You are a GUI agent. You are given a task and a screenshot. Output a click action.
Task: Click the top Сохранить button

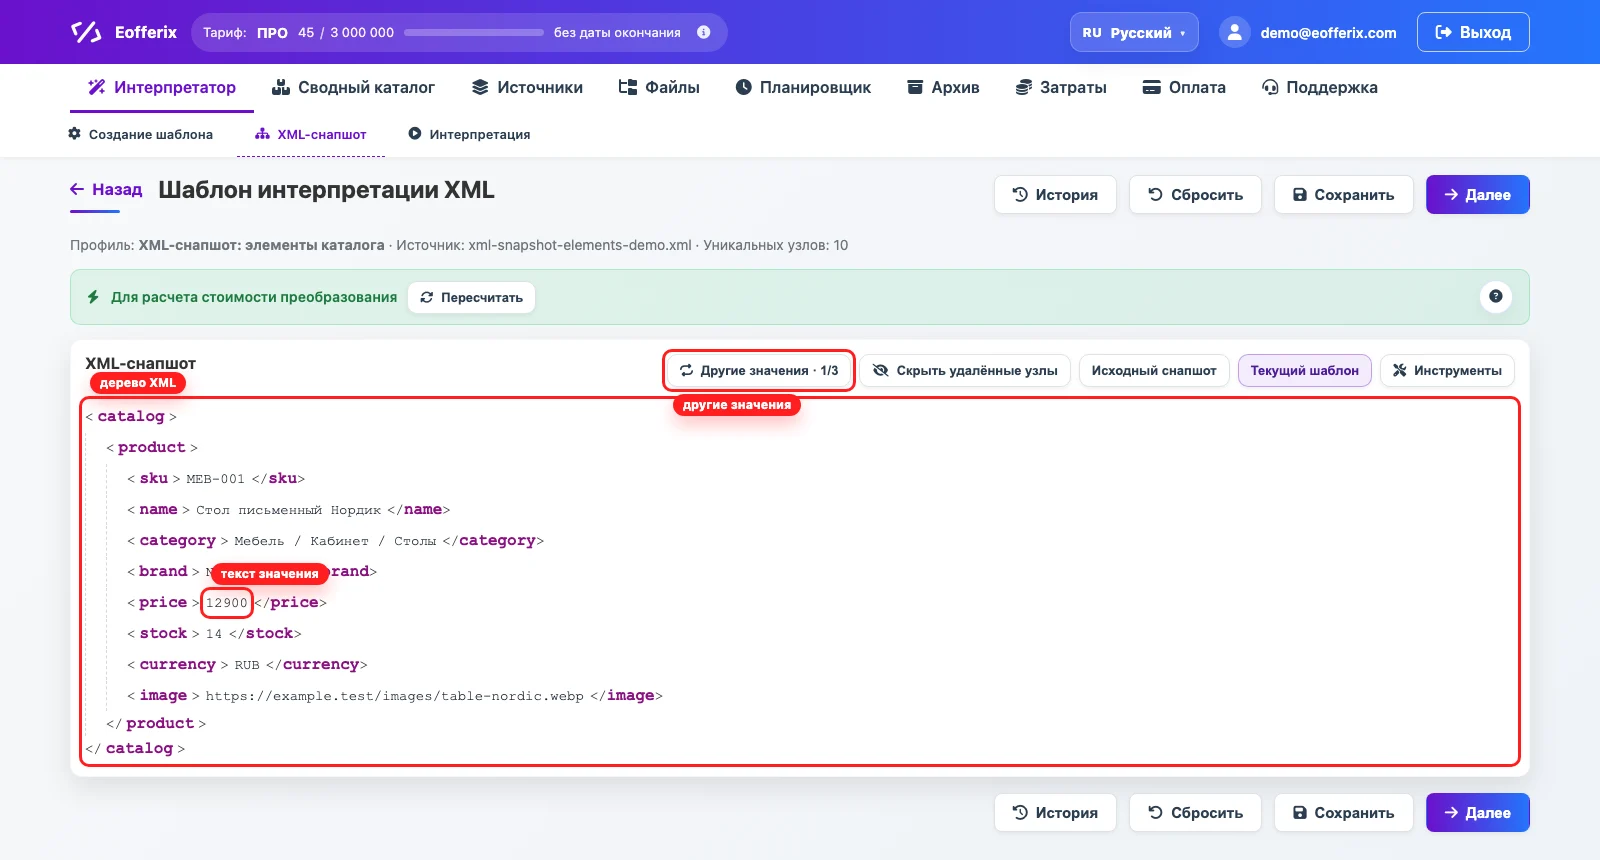pos(1343,195)
